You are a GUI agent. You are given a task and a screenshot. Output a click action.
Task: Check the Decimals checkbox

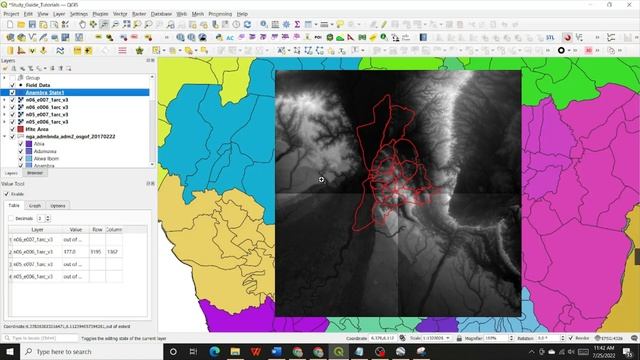click(x=11, y=218)
